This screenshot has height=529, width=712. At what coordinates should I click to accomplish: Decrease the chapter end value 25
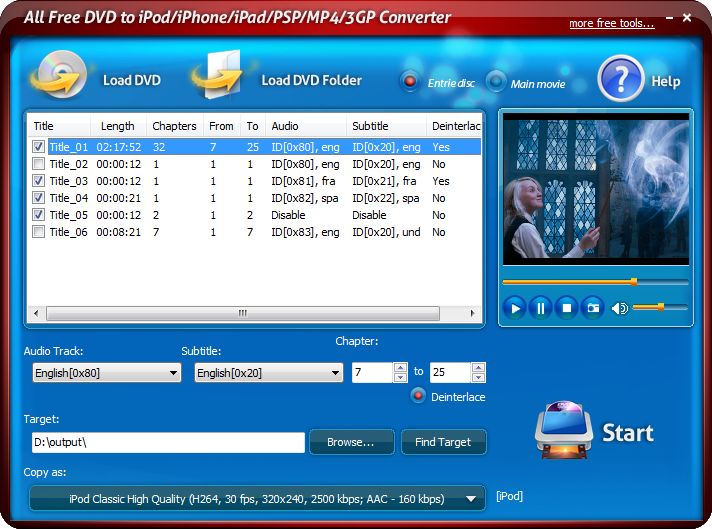(478, 377)
